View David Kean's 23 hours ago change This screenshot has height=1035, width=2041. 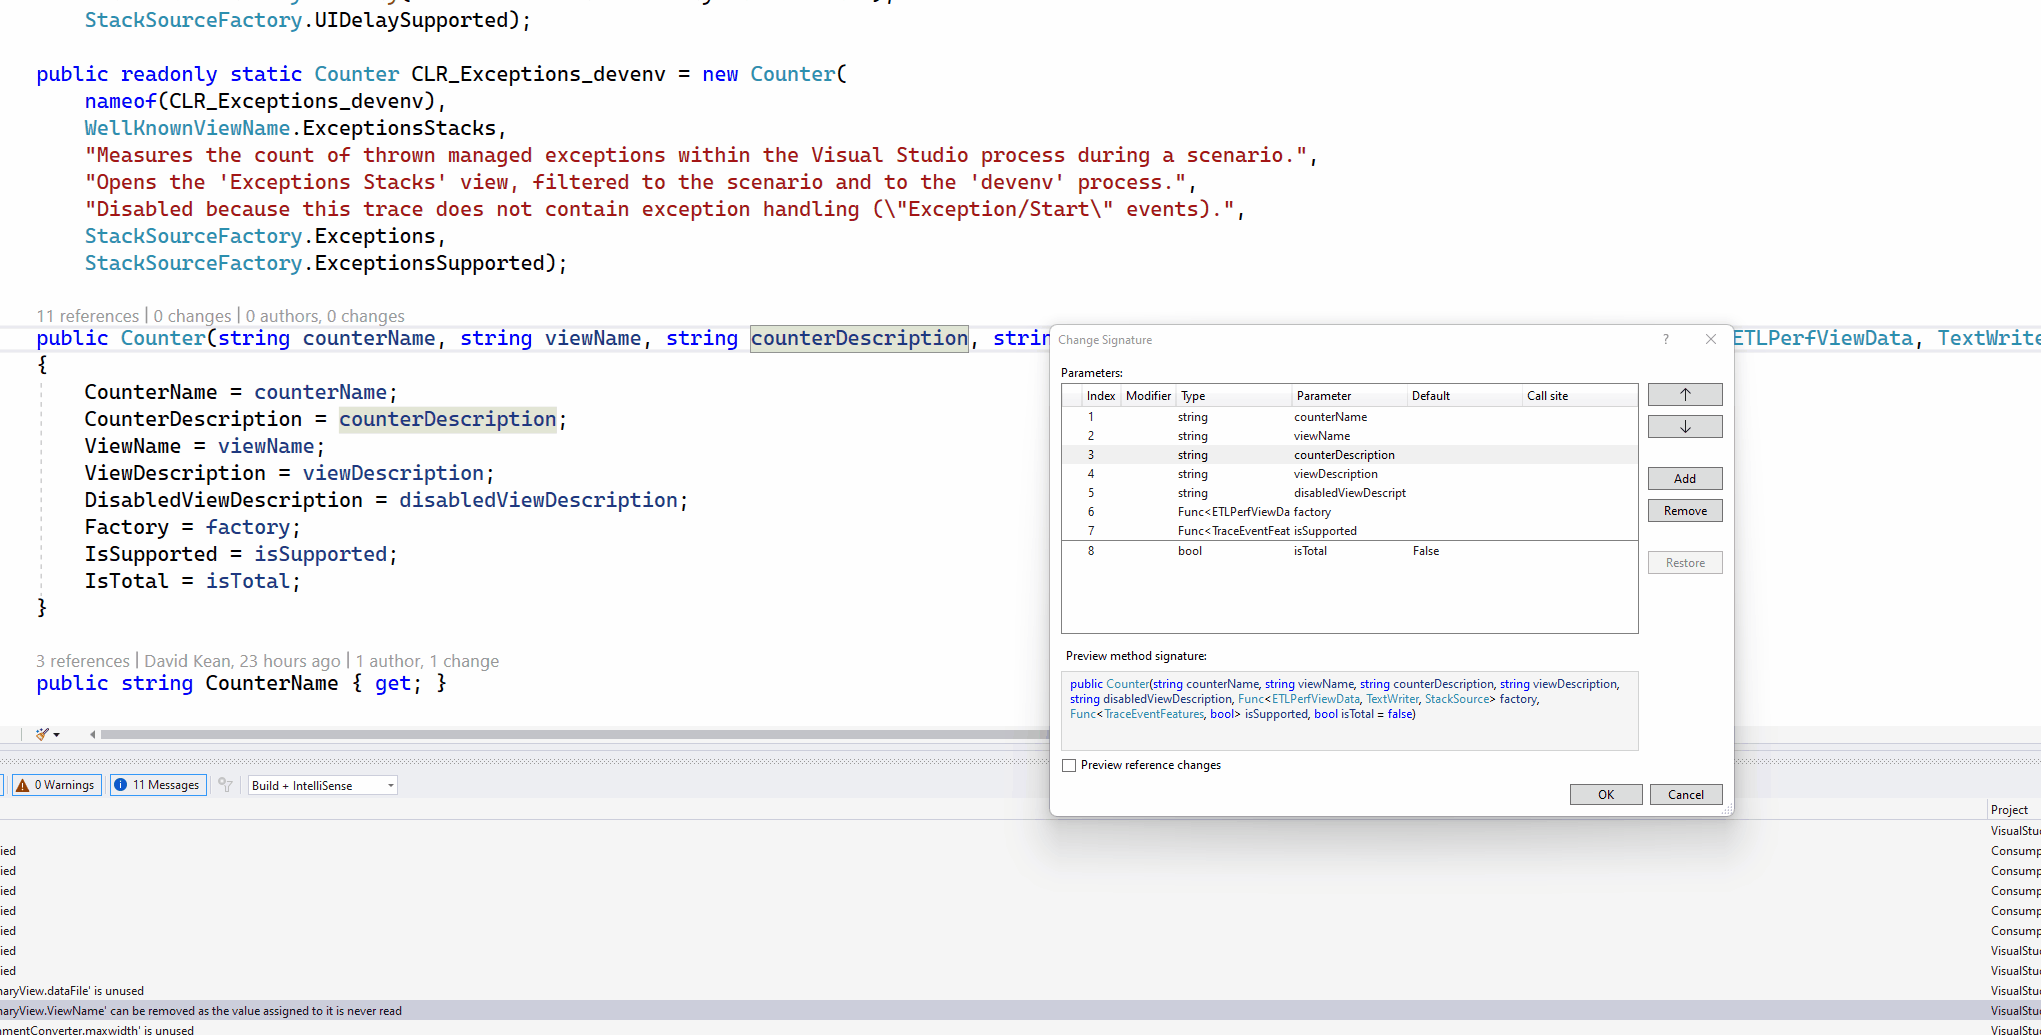pos(242,660)
